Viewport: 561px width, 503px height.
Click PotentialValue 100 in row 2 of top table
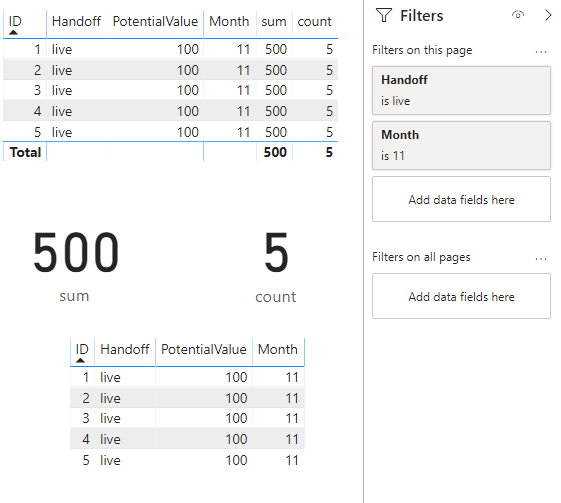pyautogui.click(x=188, y=70)
